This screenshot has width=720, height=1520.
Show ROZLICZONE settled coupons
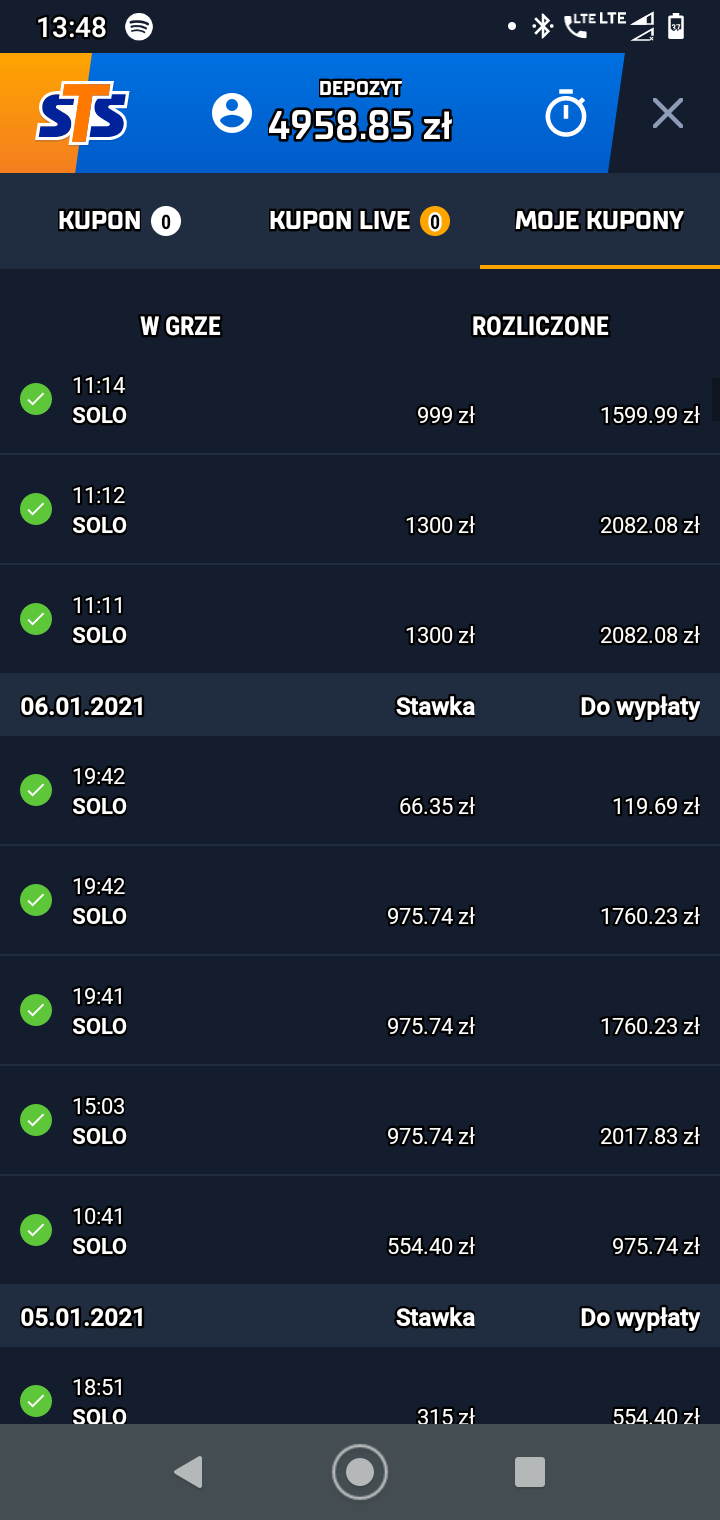tap(540, 326)
